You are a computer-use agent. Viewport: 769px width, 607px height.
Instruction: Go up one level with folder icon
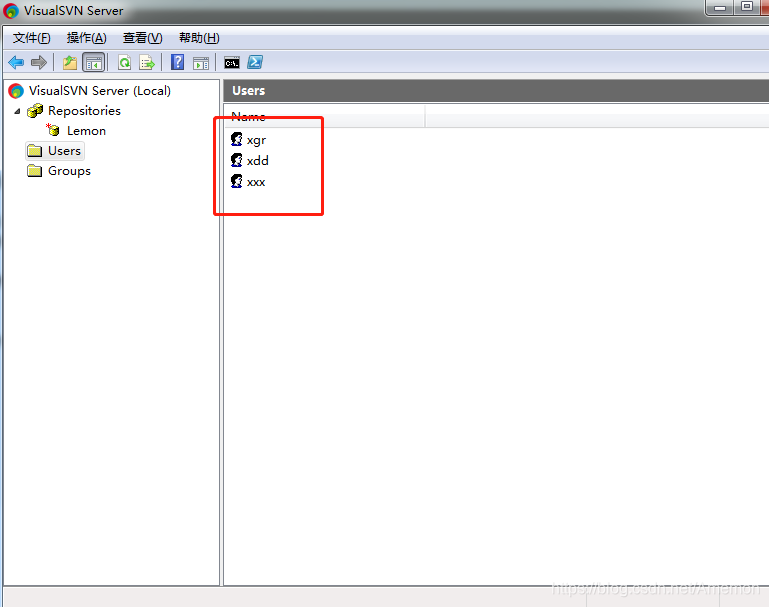(70, 62)
